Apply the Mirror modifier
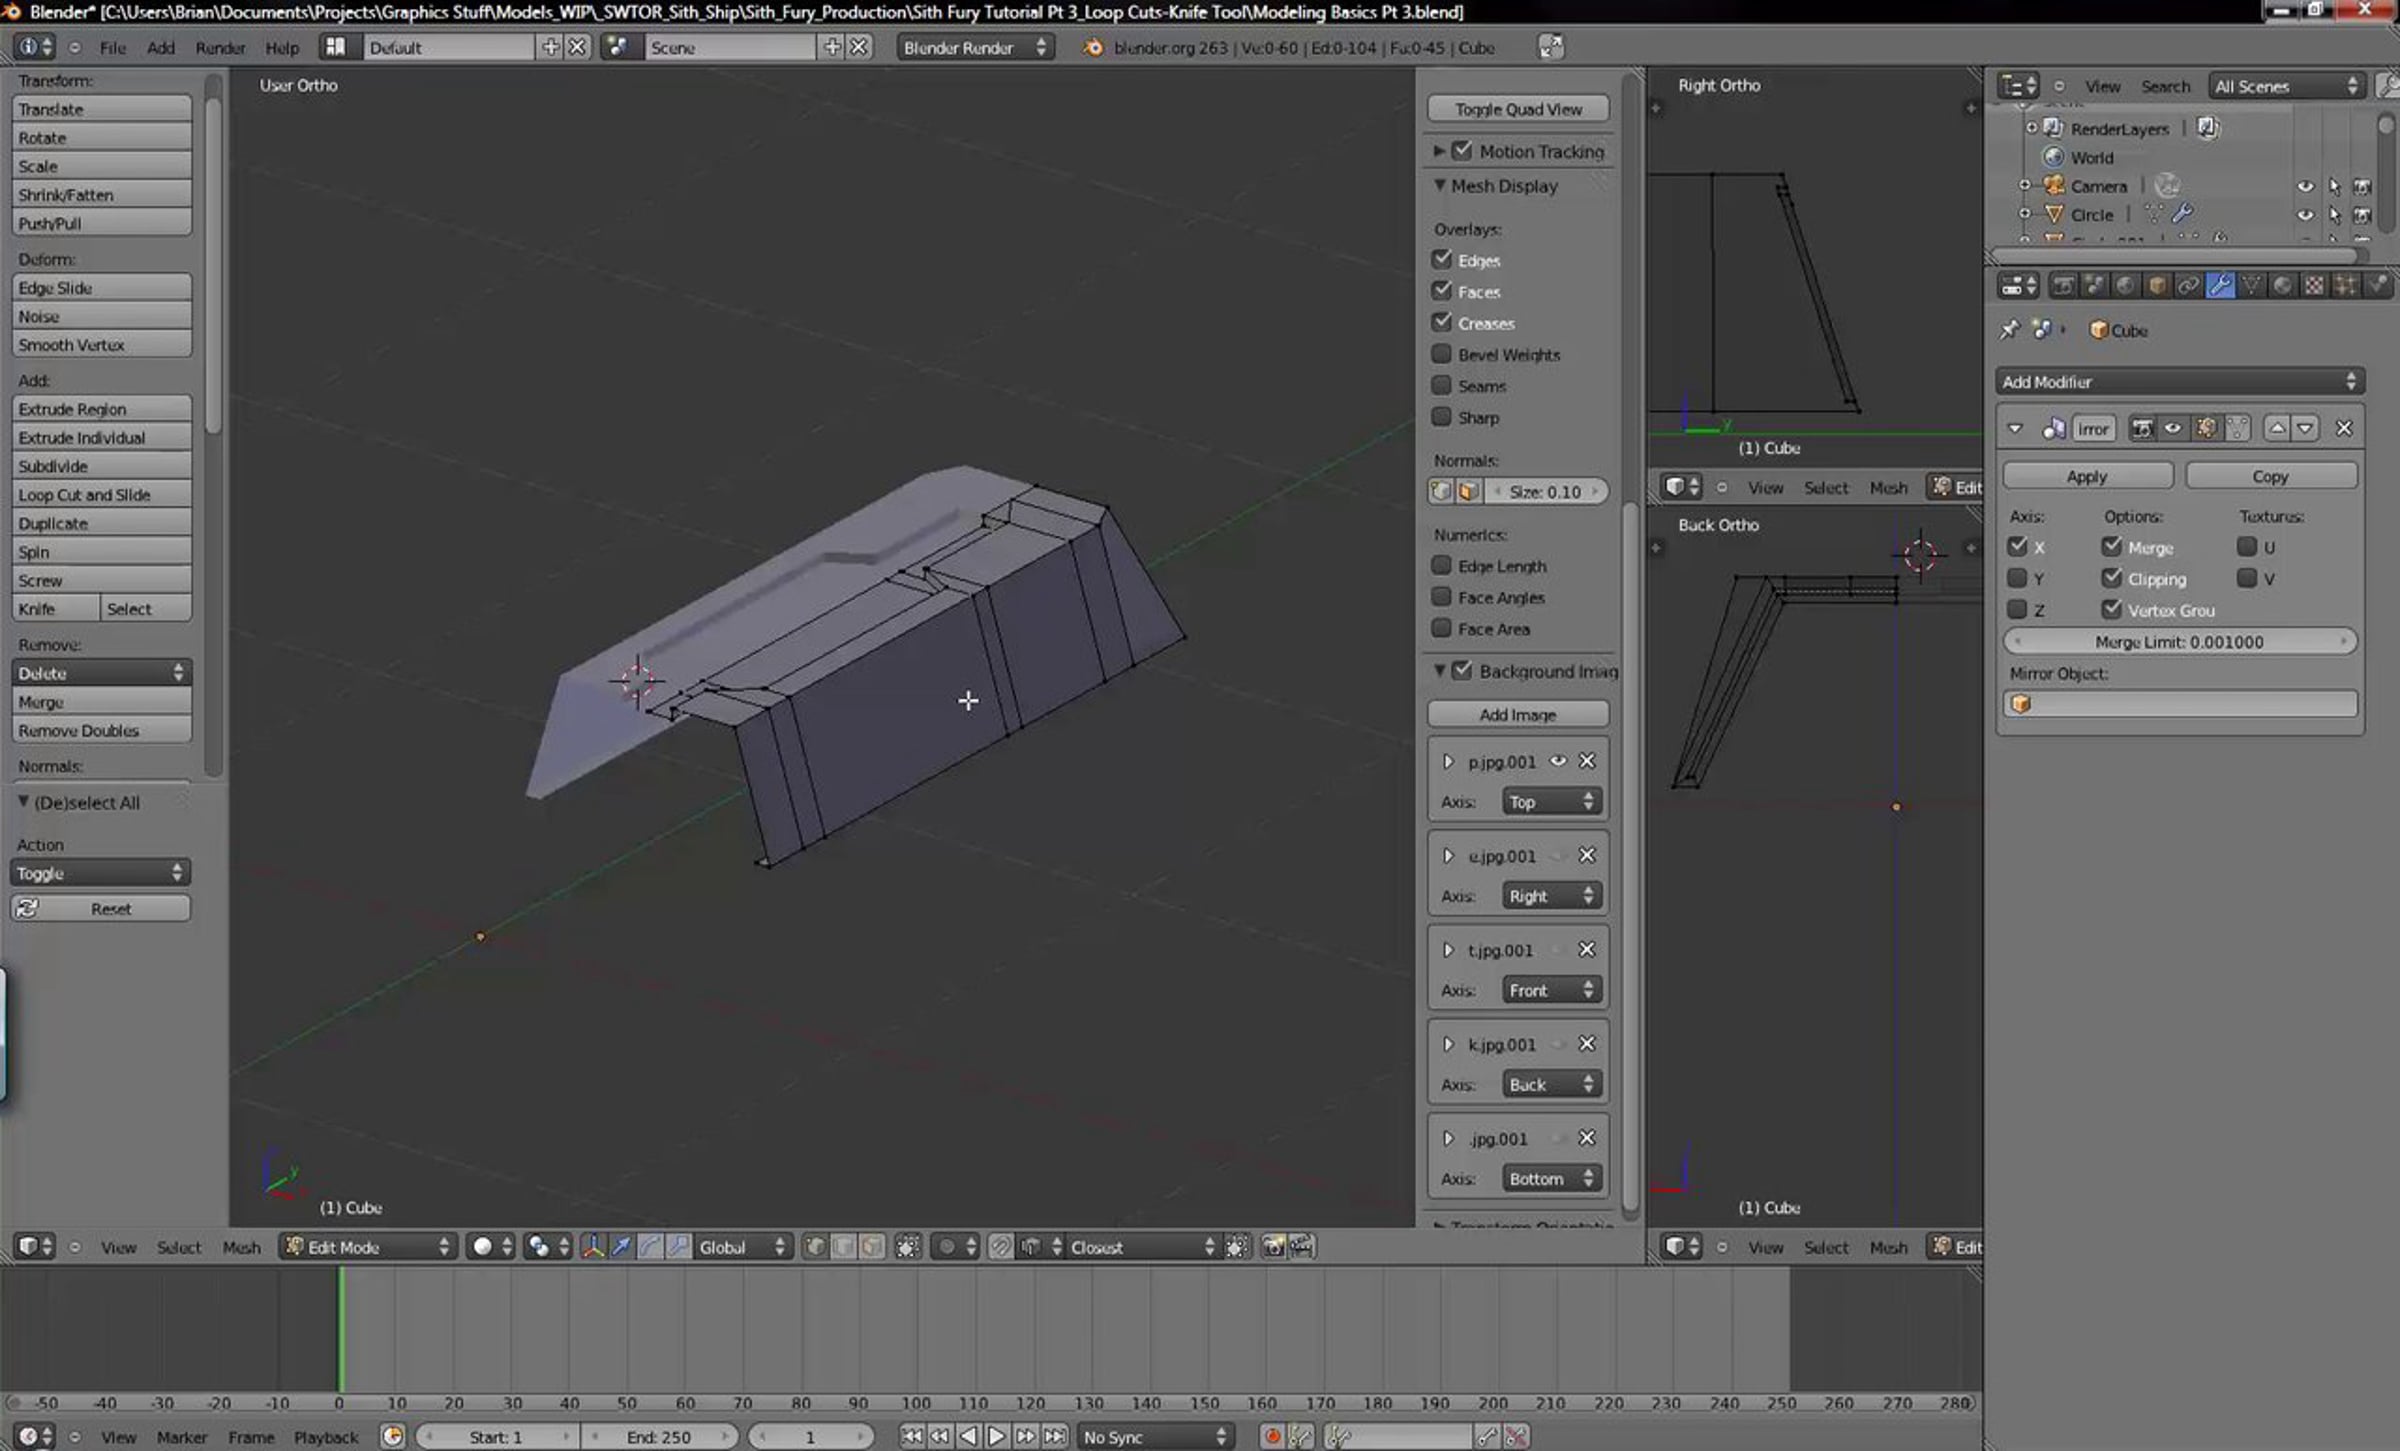2400x1451 pixels. point(2087,476)
